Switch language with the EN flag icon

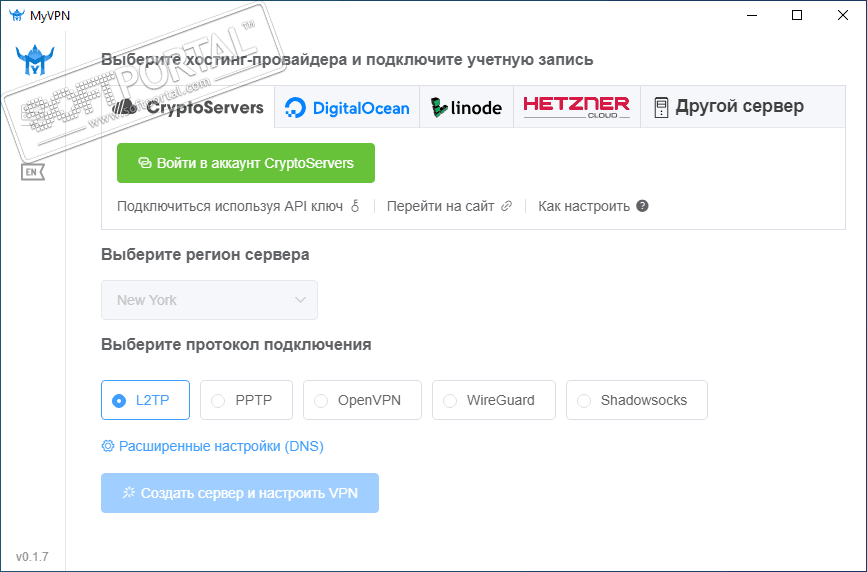[33, 172]
